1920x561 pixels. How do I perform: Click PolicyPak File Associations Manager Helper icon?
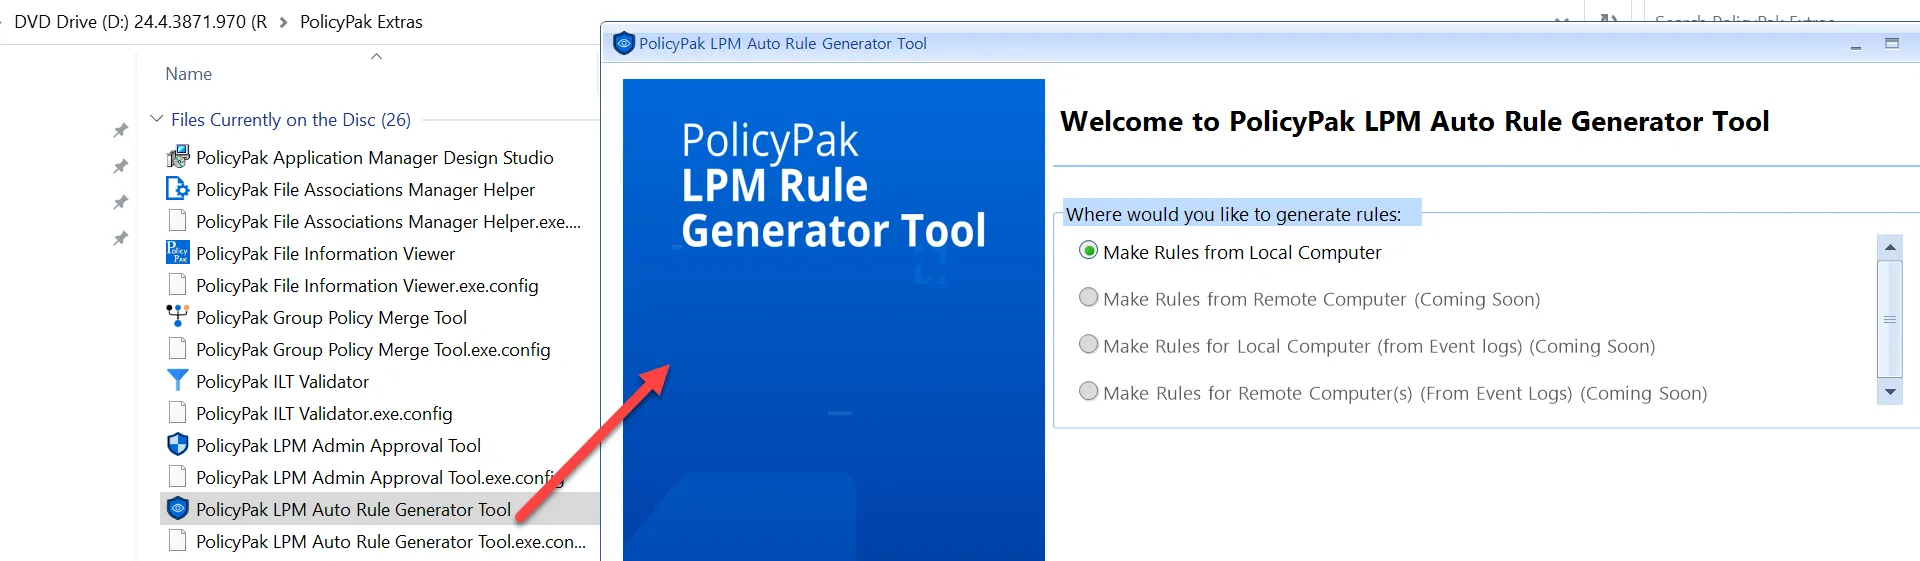click(178, 189)
